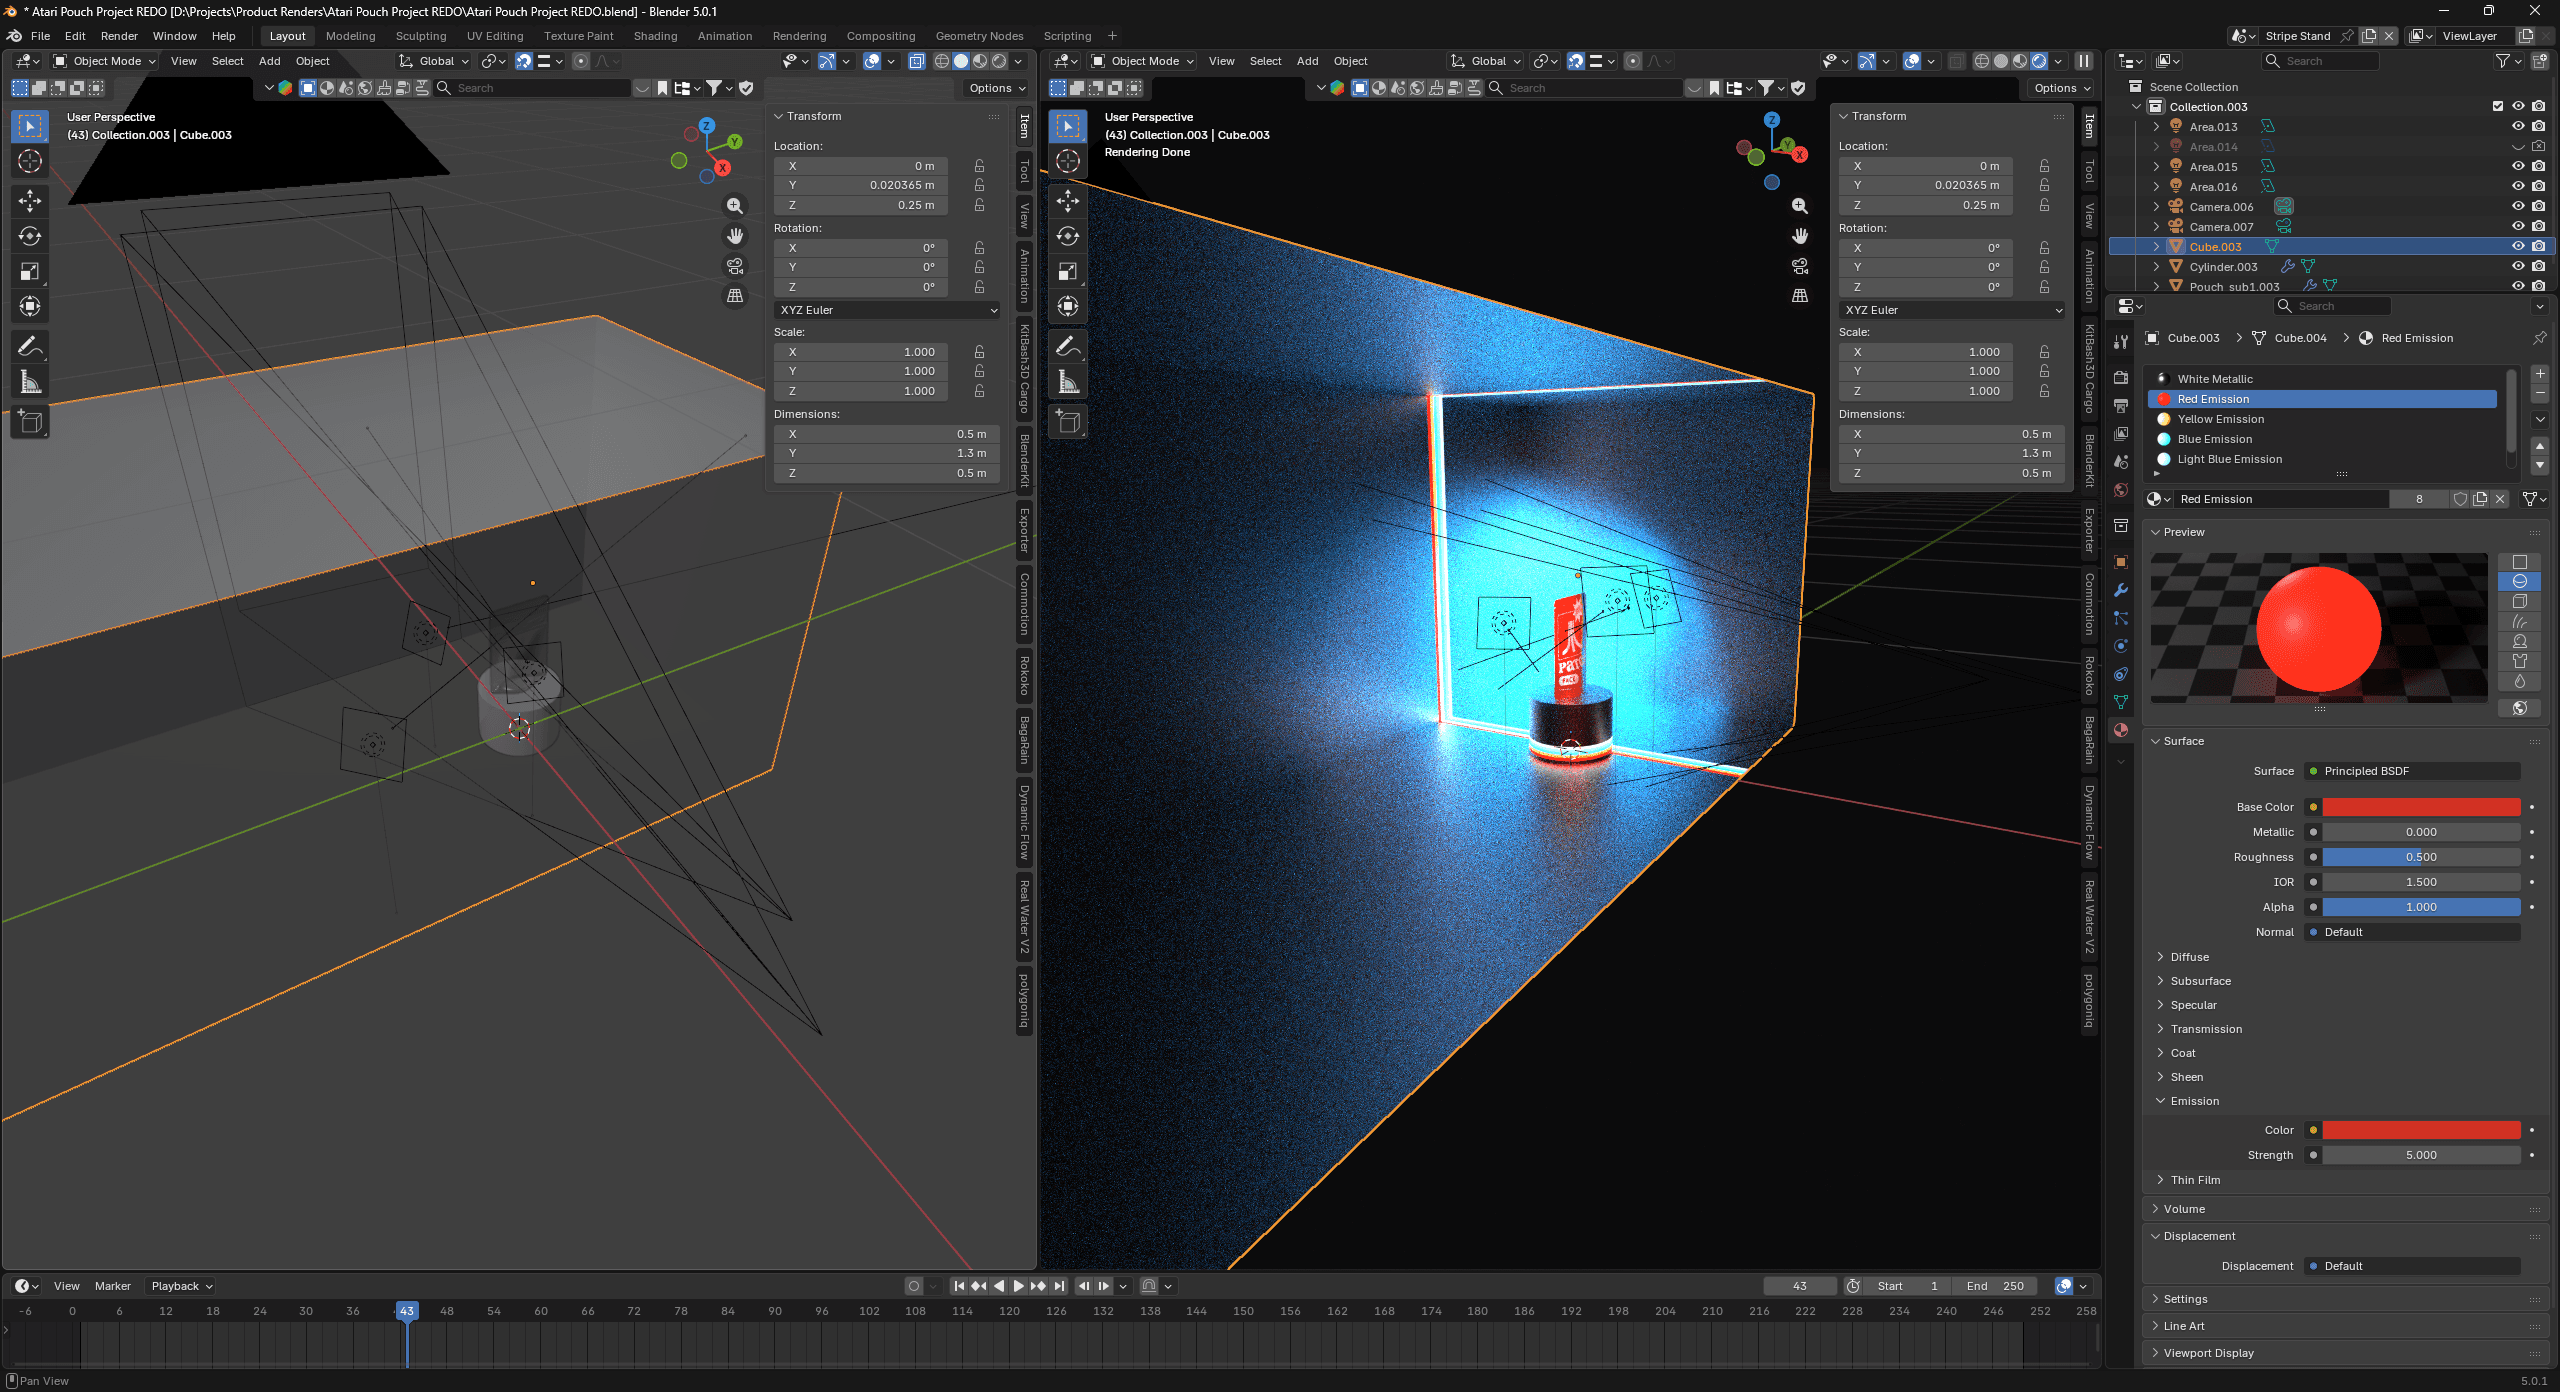Select the Move tool in left viewport
The image size is (2560, 1392).
30,201
